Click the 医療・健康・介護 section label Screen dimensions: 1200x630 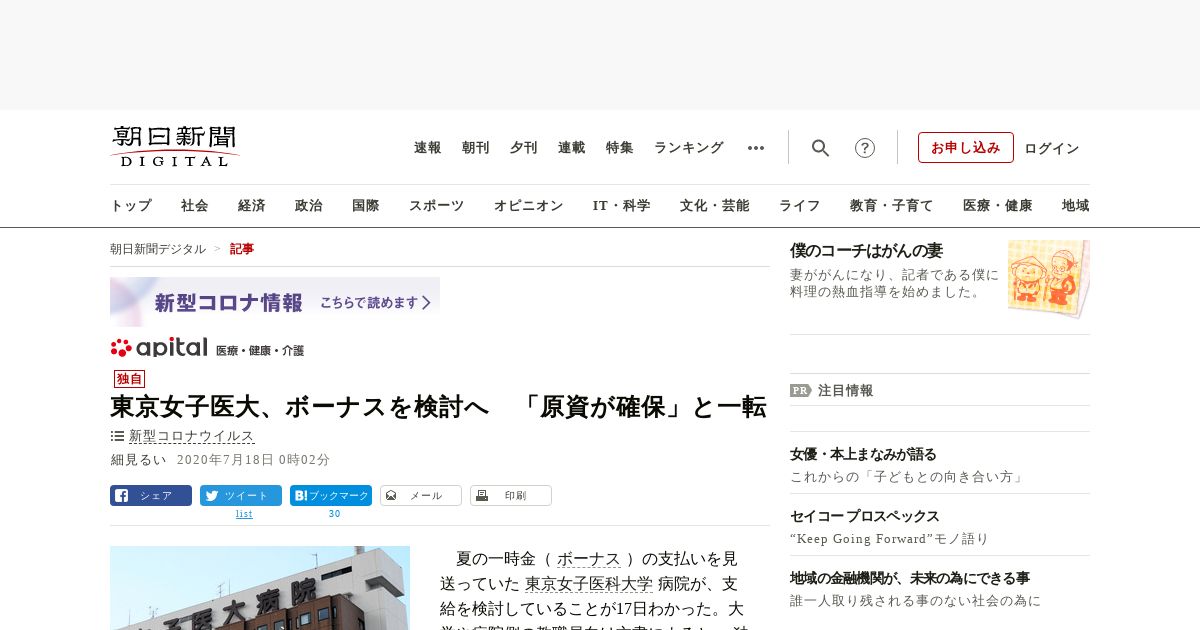pyautogui.click(x=260, y=351)
